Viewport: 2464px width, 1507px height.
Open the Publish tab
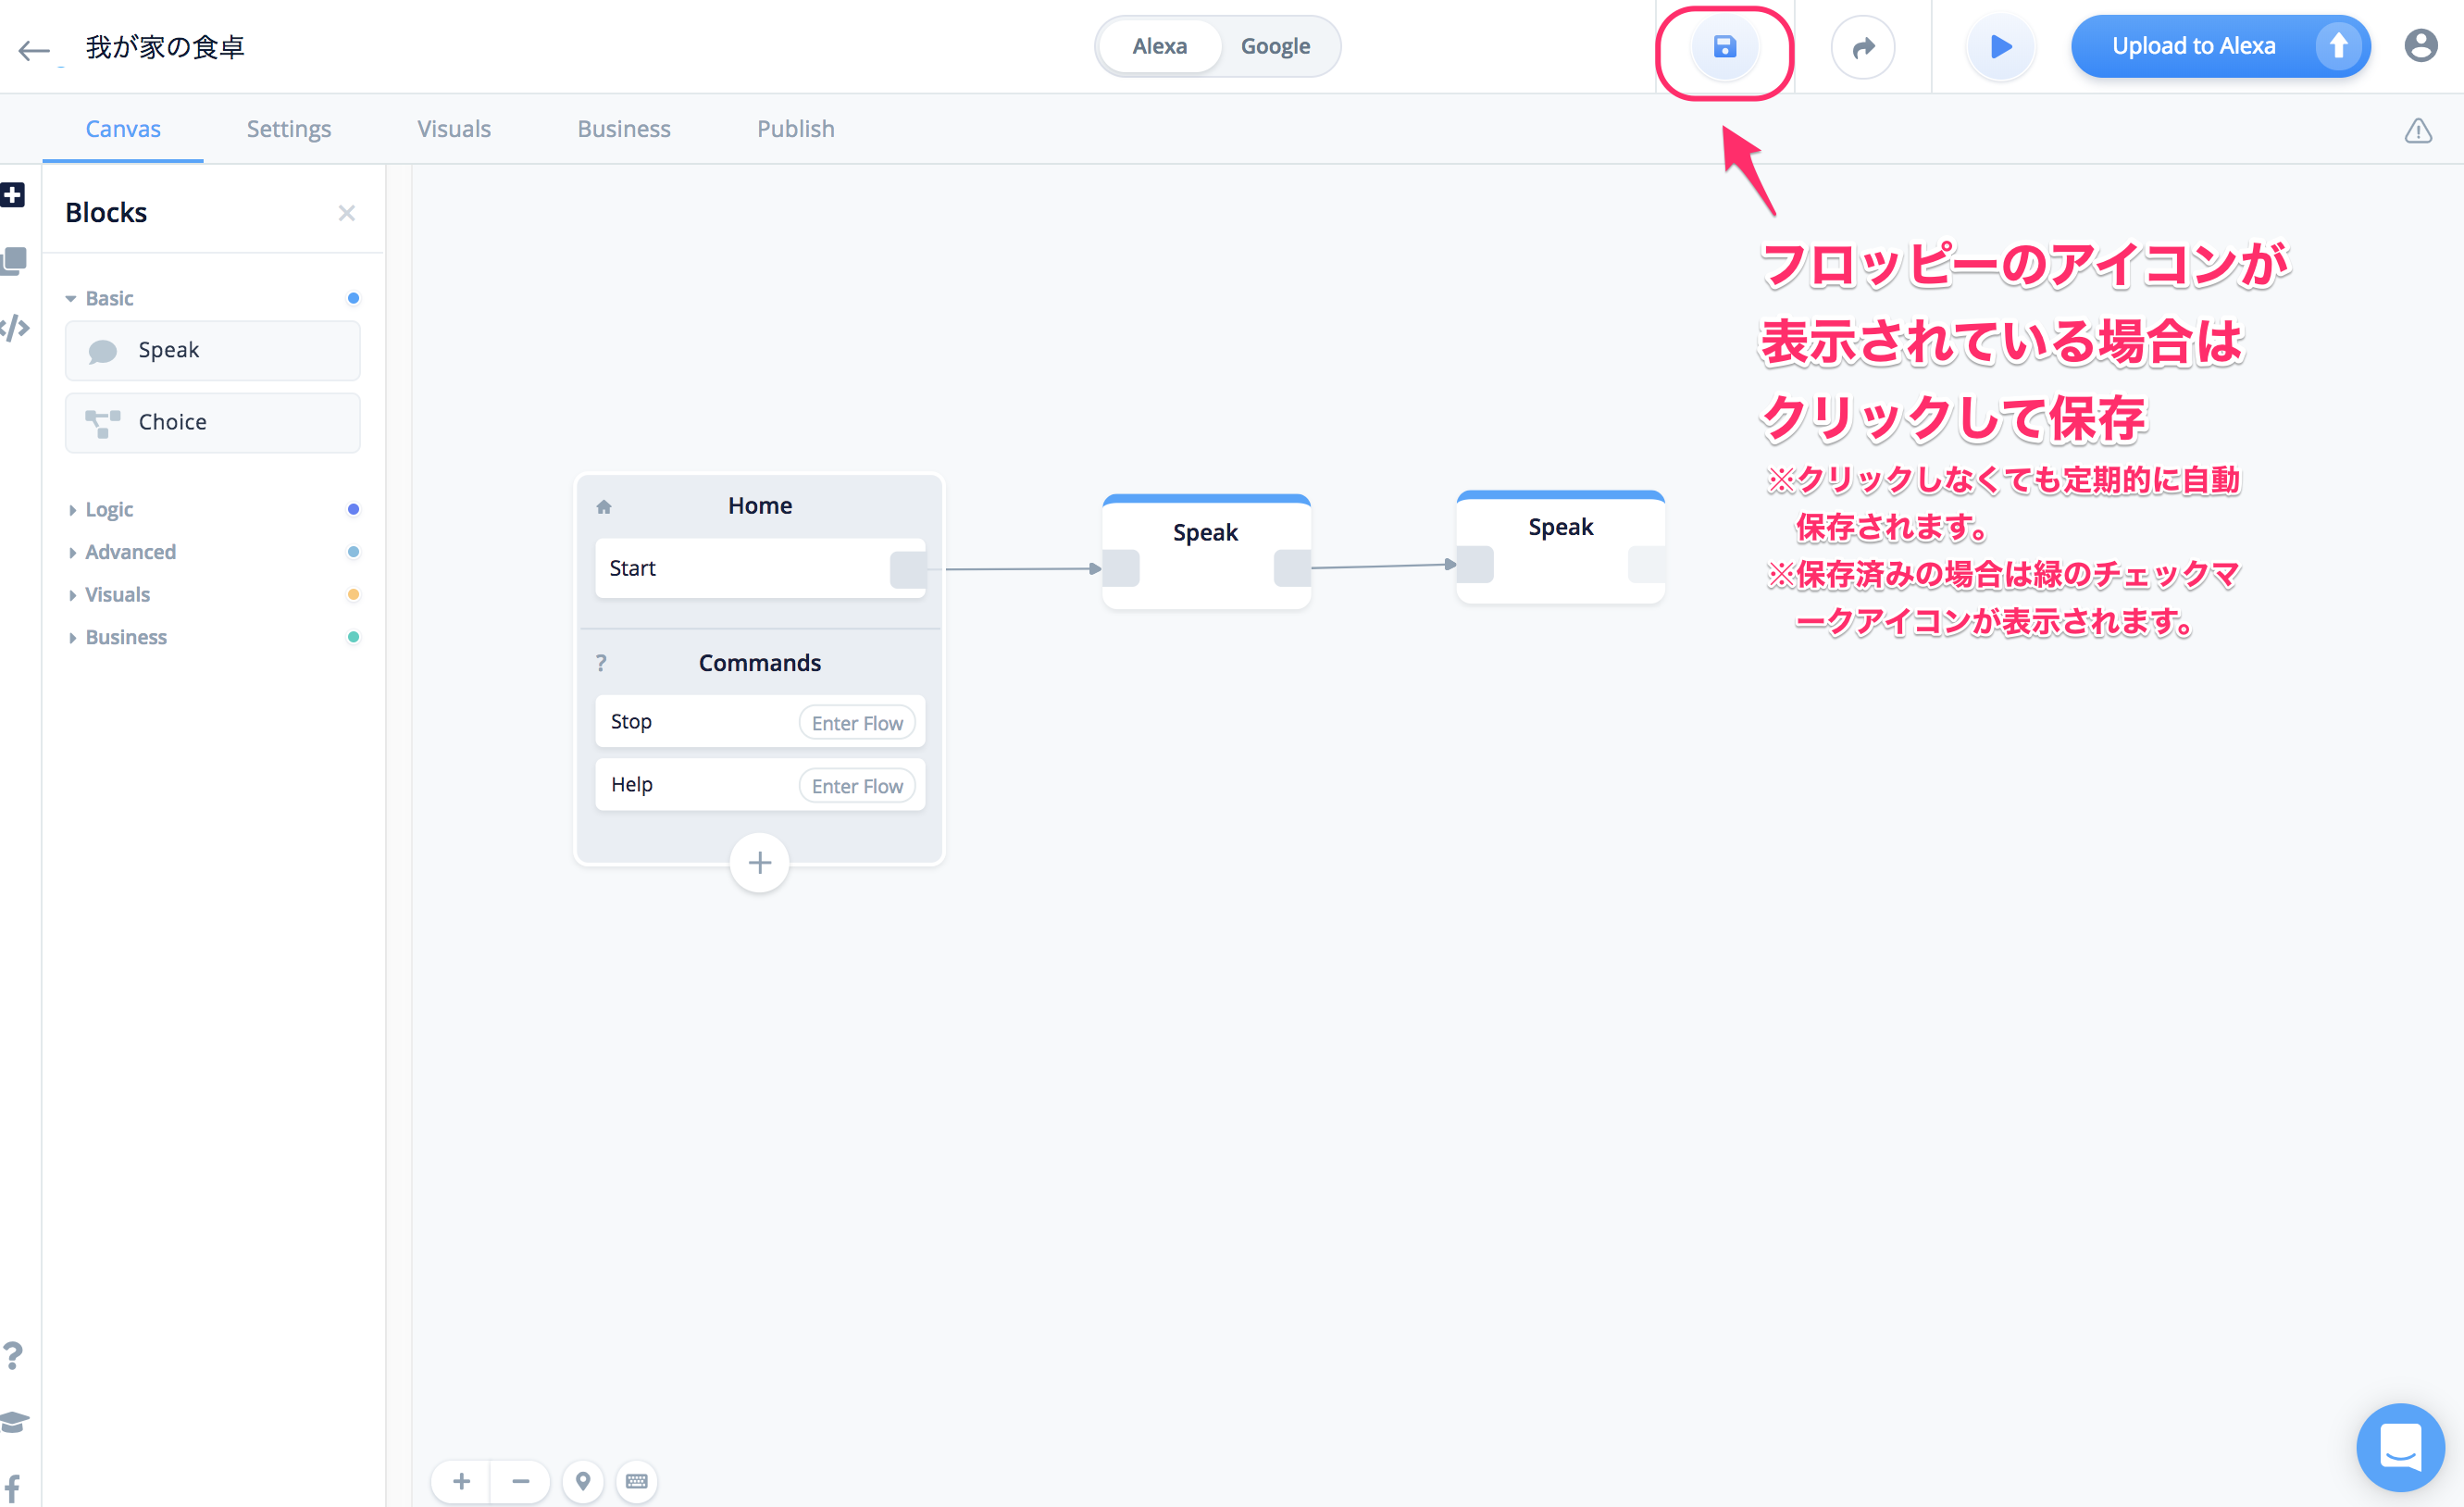(795, 129)
